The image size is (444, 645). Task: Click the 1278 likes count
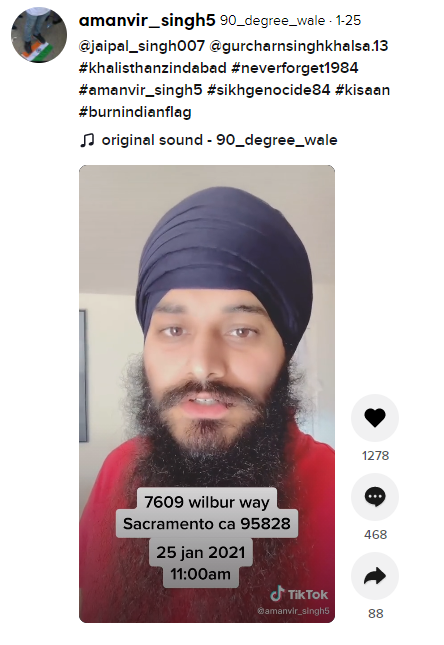375,456
